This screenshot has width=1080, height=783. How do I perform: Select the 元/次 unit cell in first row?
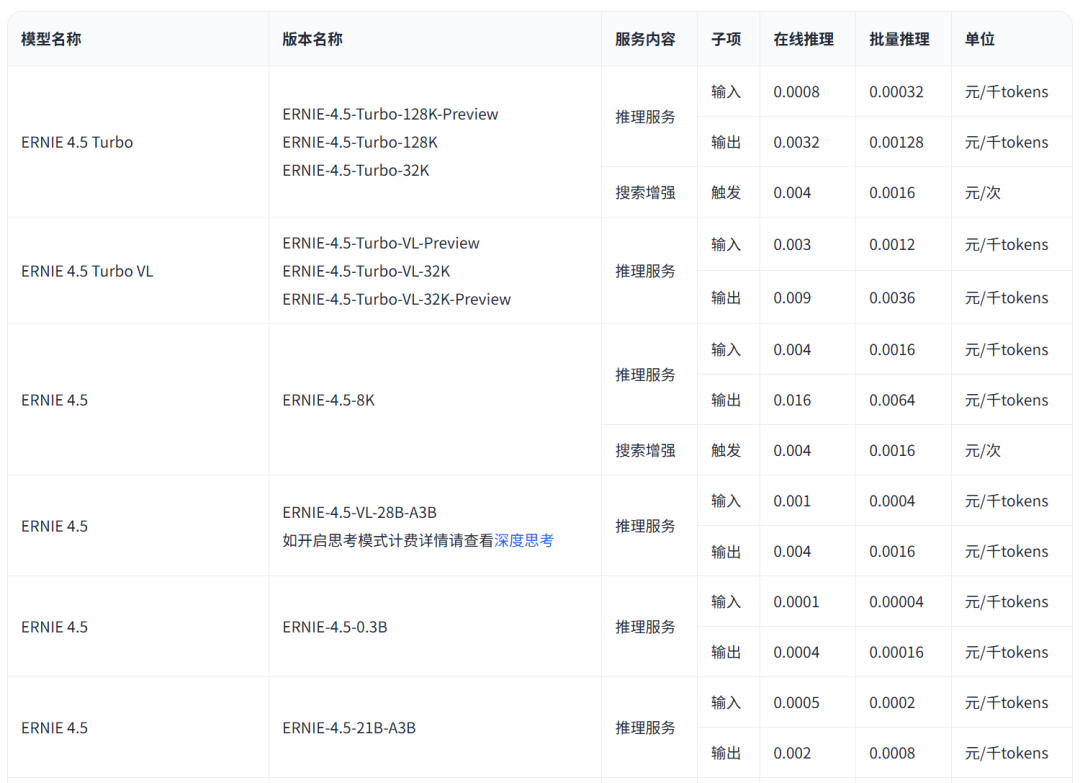click(984, 192)
